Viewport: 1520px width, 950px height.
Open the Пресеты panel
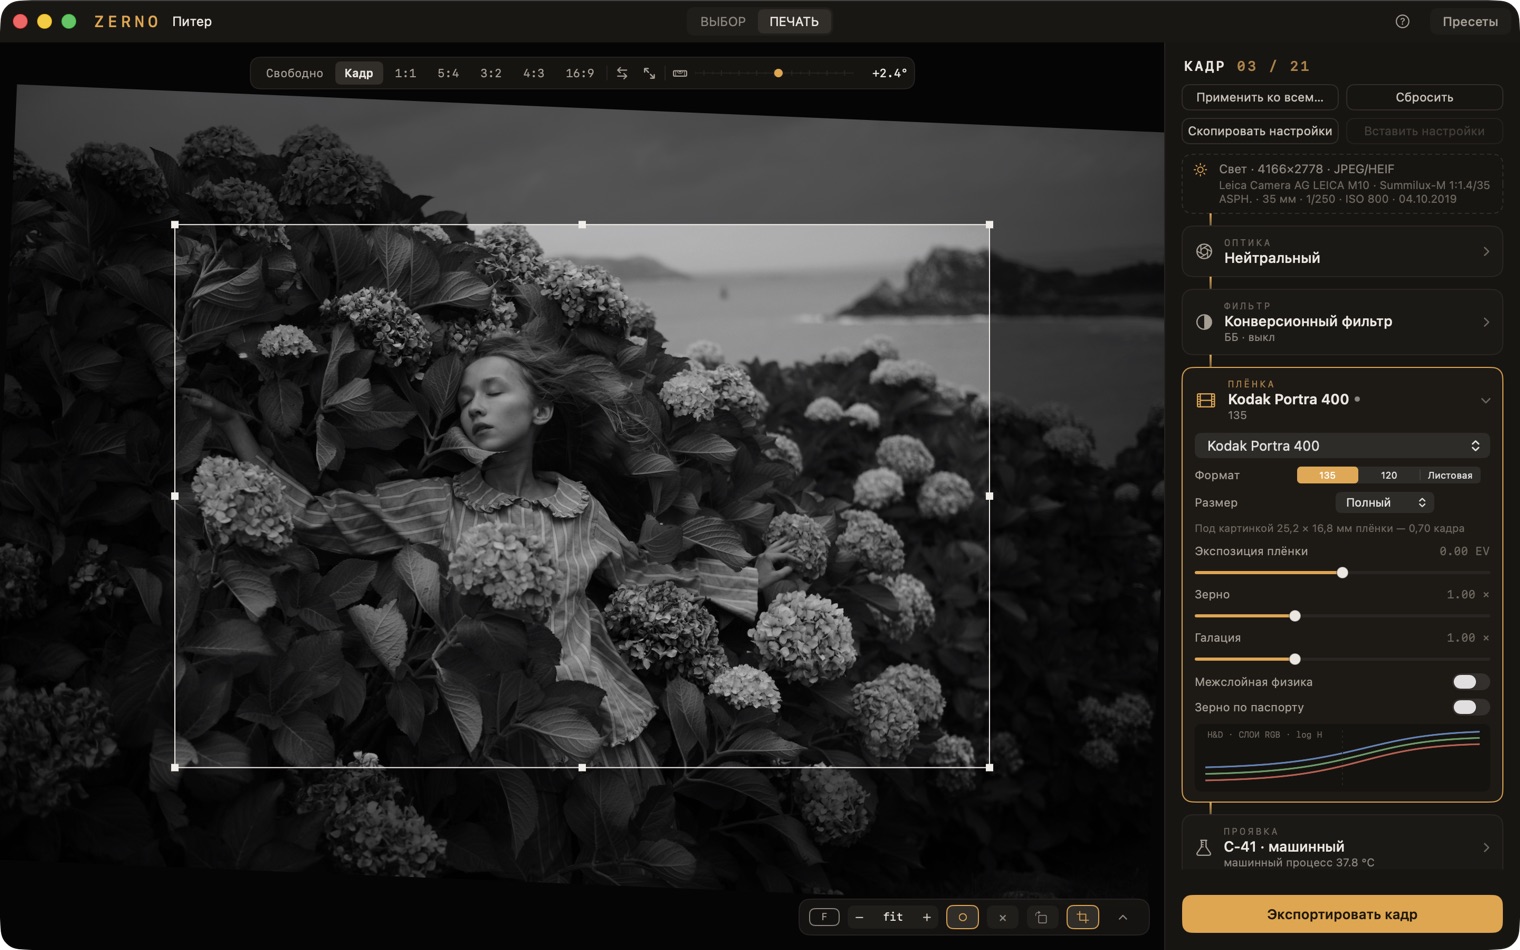click(1470, 21)
